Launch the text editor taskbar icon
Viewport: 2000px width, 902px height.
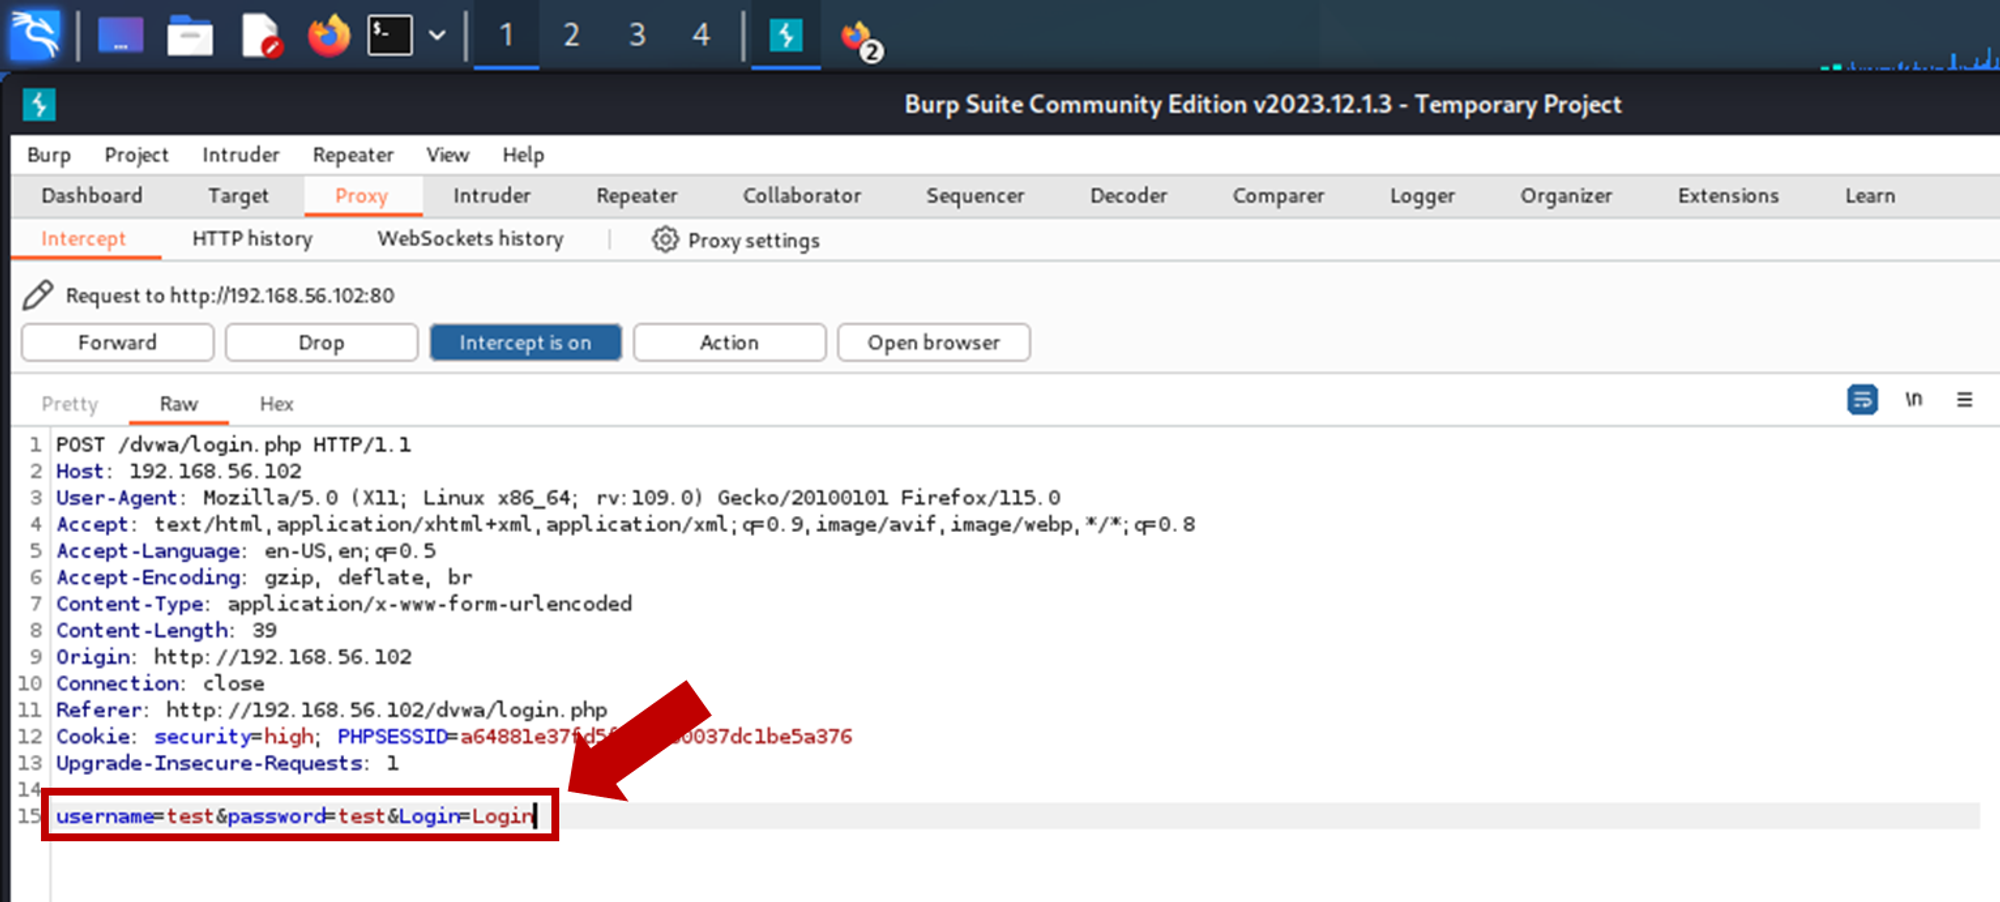[261, 36]
